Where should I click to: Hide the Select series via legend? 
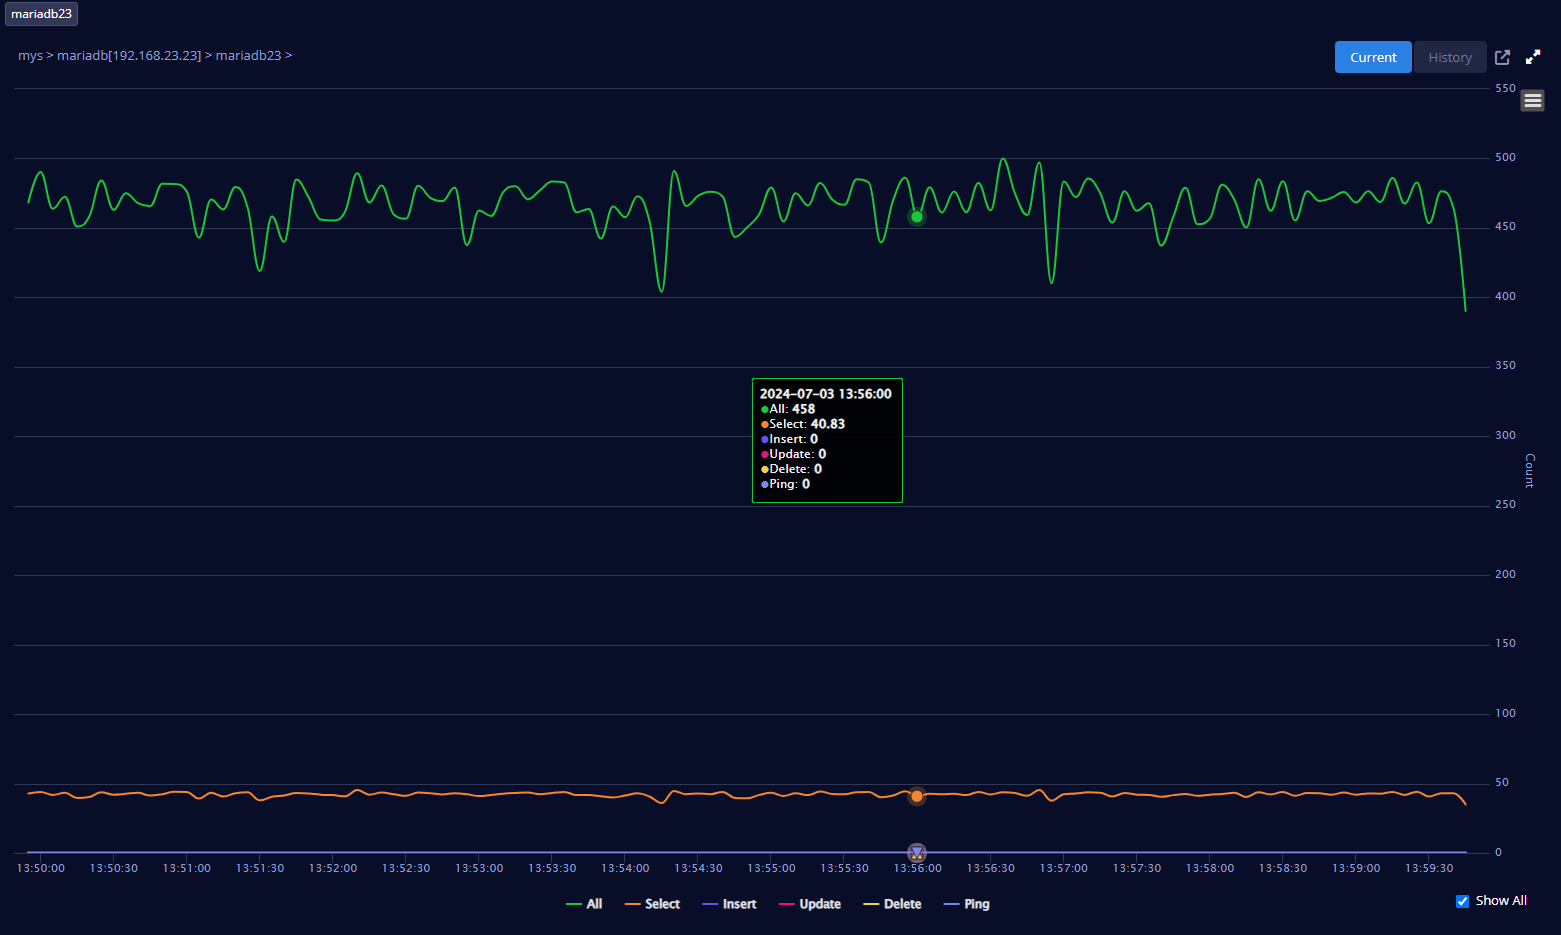(653, 904)
